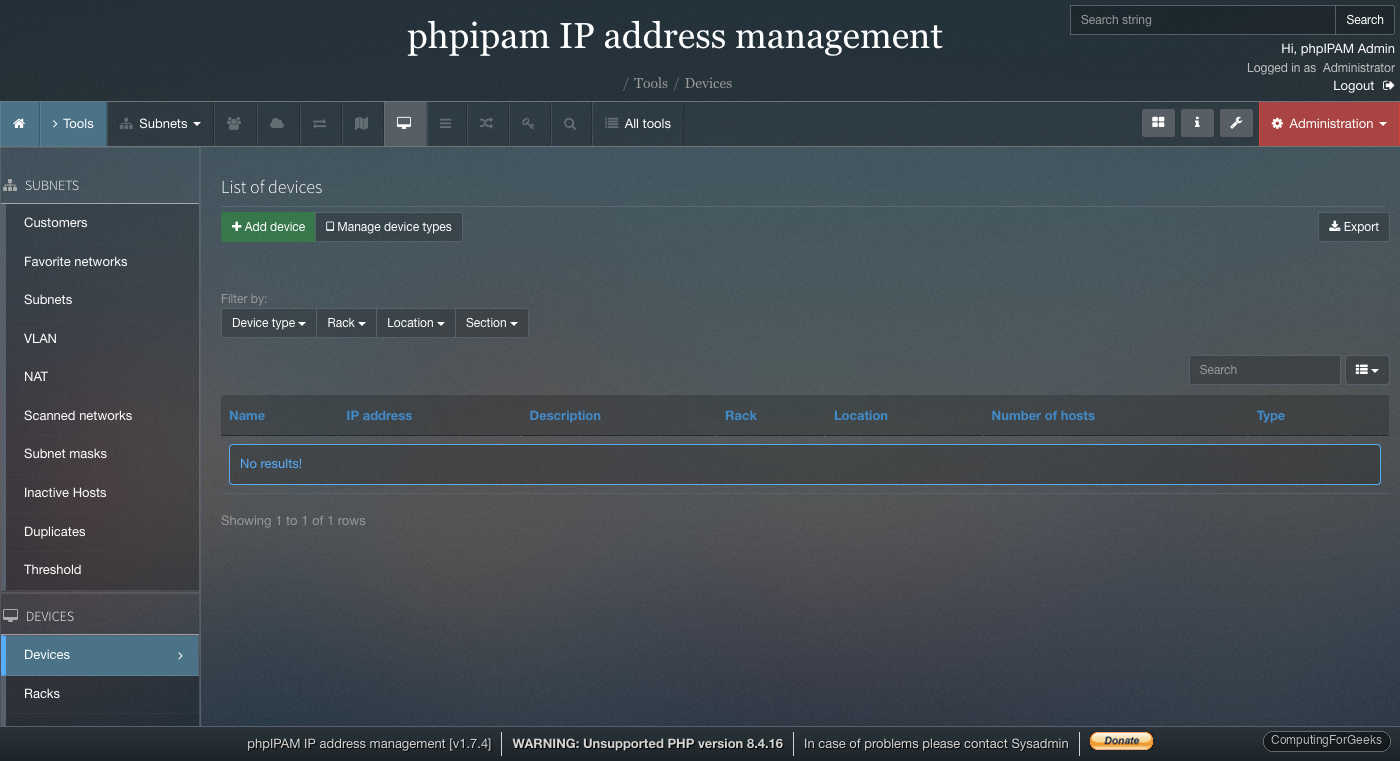
Task: Open the Location filter dropdown
Action: (x=415, y=322)
